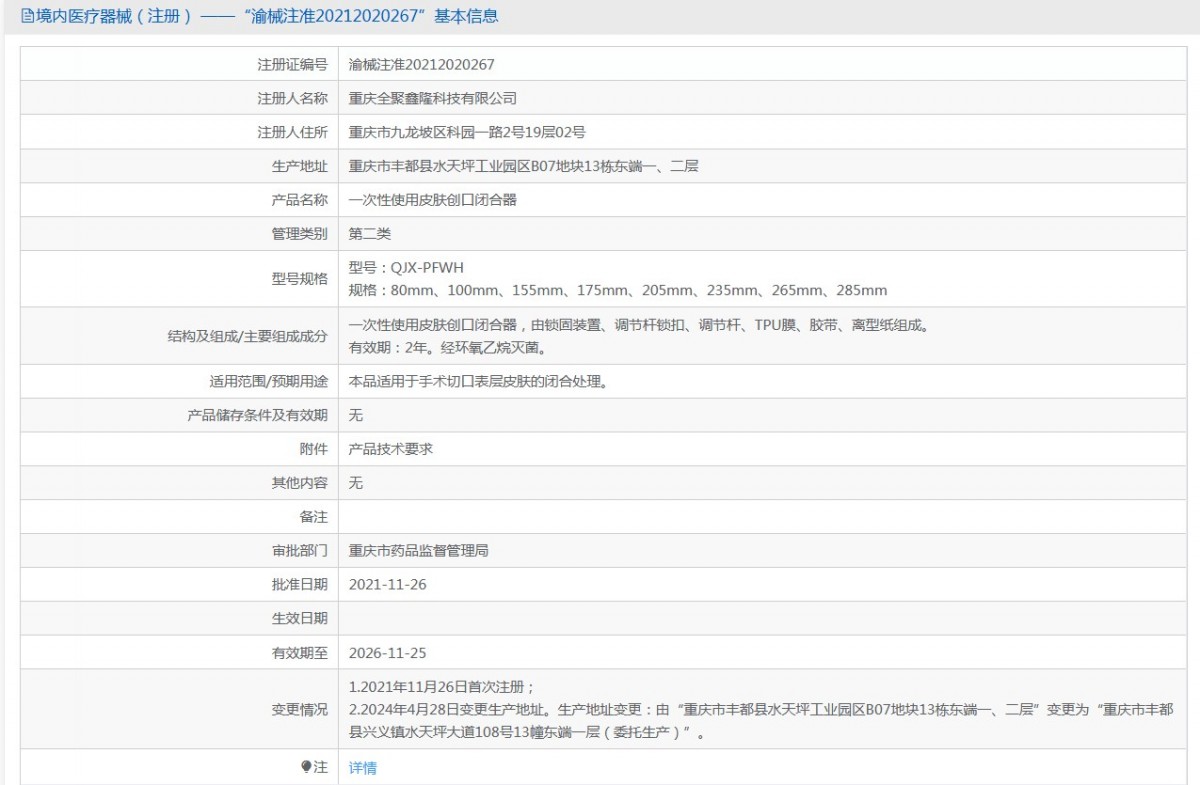Image resolution: width=1200 pixels, height=785 pixels.
Task: Click the 备注 label
Action: click(x=313, y=517)
